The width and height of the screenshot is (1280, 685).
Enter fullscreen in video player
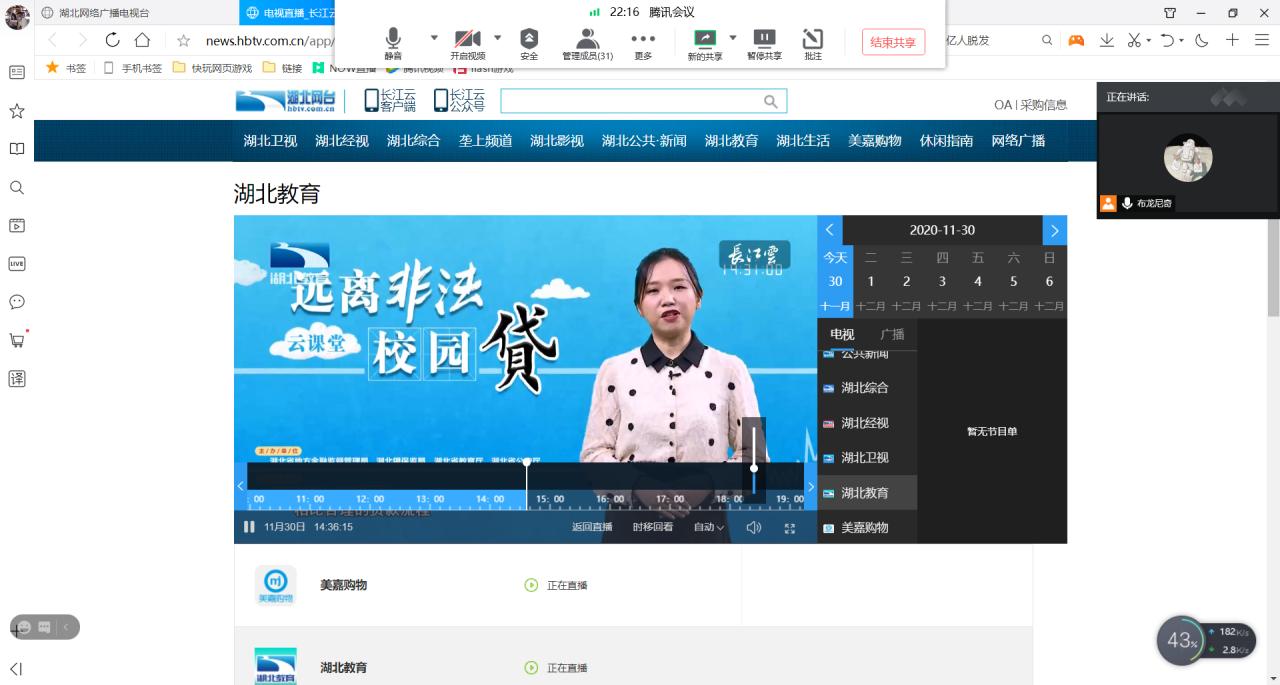pos(789,527)
